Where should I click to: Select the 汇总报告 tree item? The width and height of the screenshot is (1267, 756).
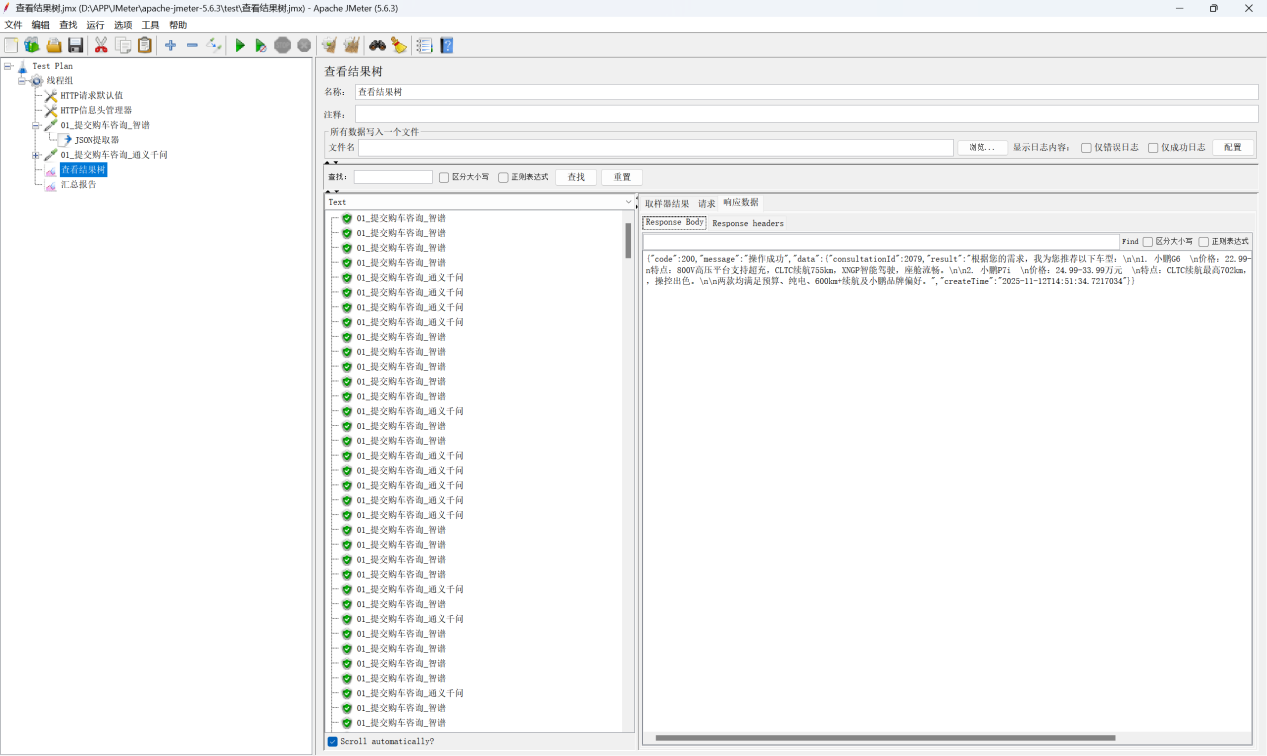pyautogui.click(x=78, y=185)
